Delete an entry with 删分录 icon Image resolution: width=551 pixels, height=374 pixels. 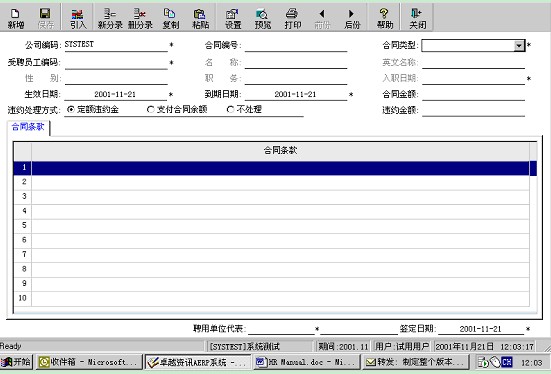tap(140, 18)
